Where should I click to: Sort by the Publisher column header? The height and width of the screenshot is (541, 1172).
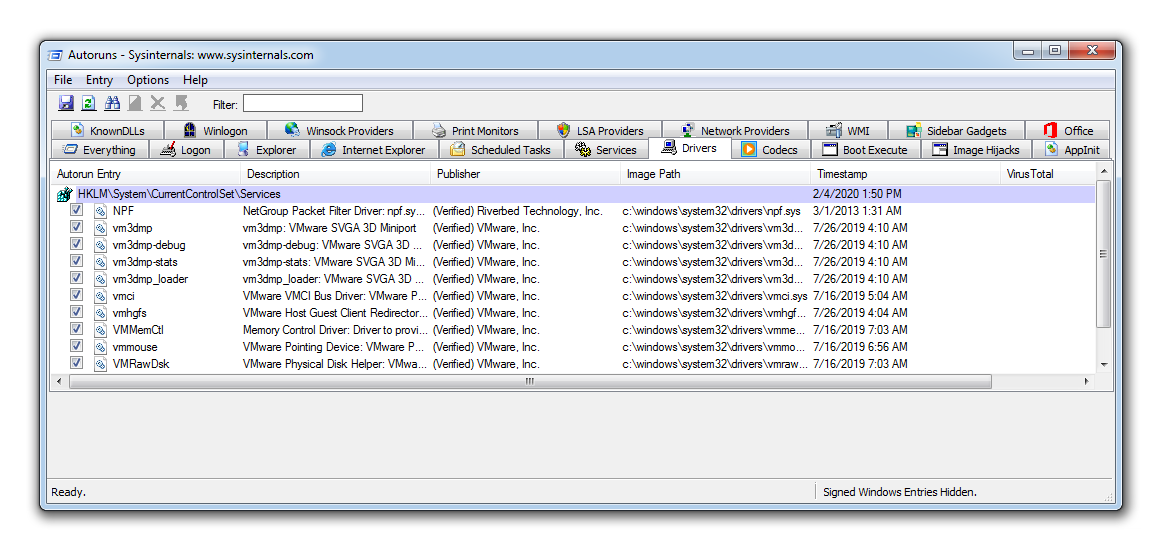458,174
